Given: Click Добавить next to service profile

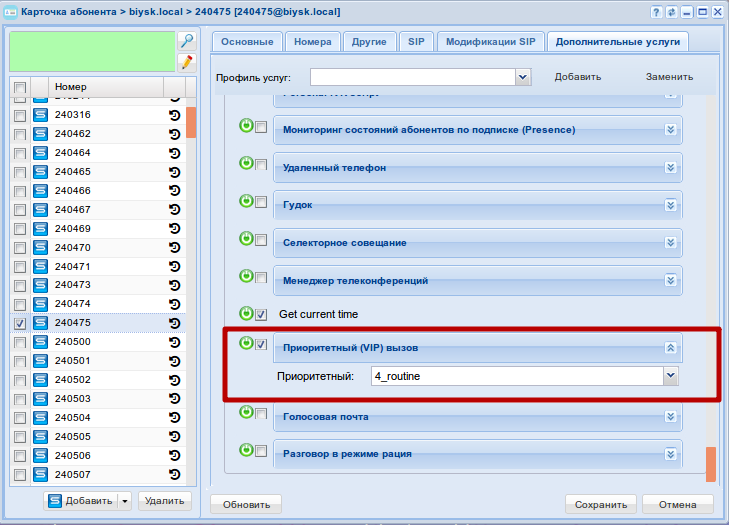Looking at the screenshot, I should (x=578, y=77).
